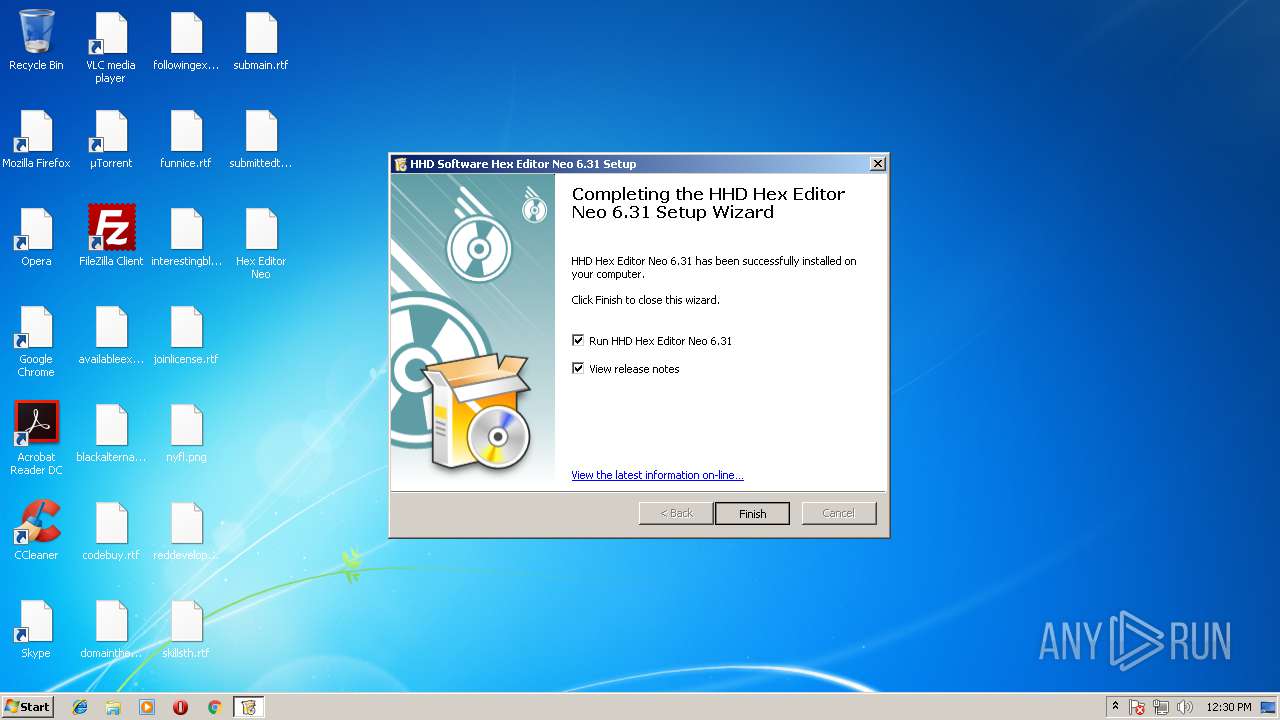1280x720 pixels.
Task: Open the clock showing 12:30 PM
Action: tap(1228, 707)
